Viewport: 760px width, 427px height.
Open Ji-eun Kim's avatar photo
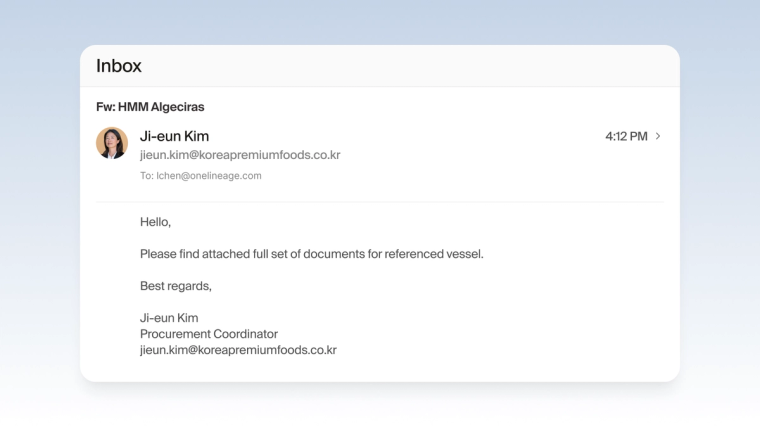(112, 143)
